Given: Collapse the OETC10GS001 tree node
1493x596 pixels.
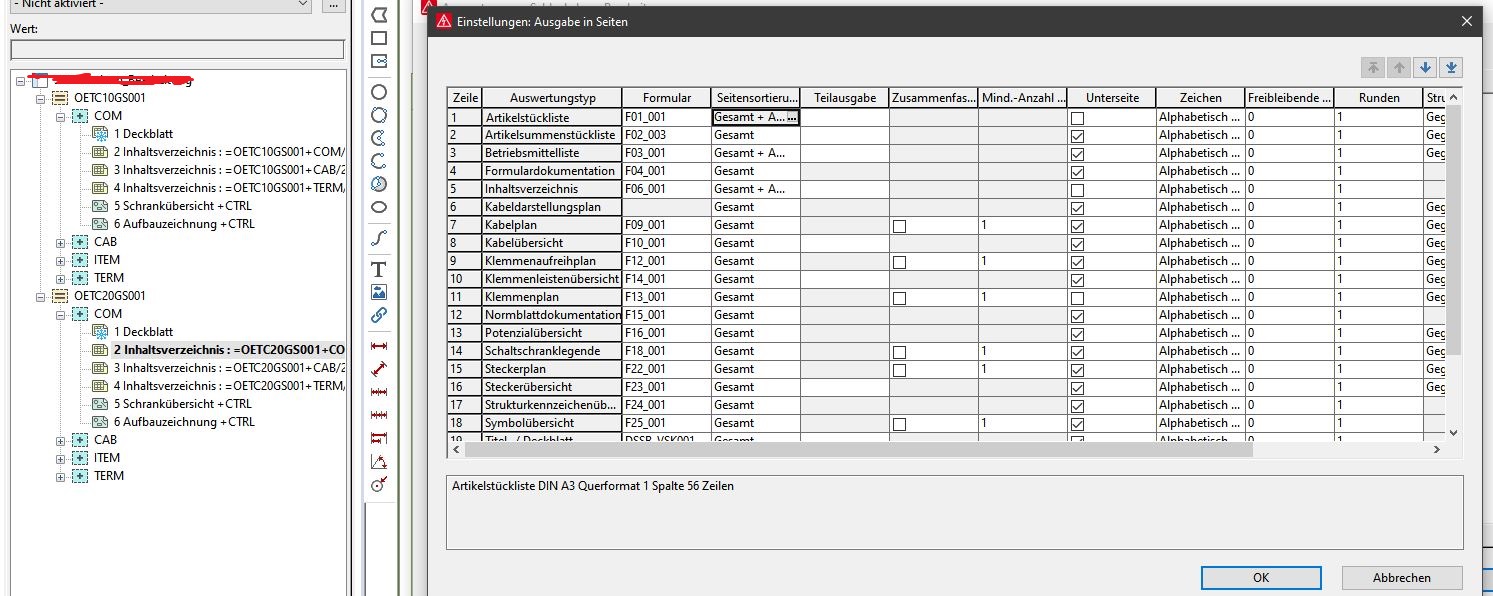Looking at the screenshot, I should tap(42, 98).
